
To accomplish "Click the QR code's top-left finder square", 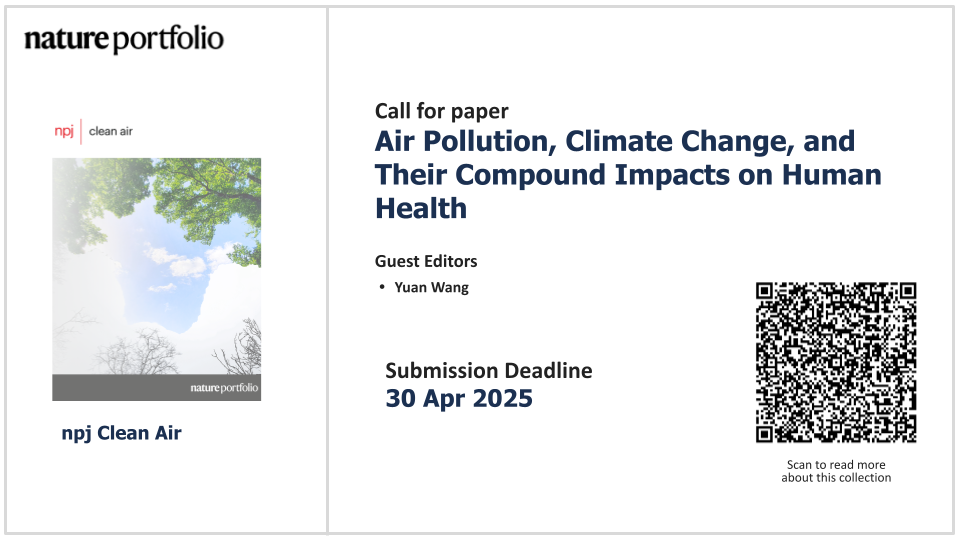I will 764,290.
